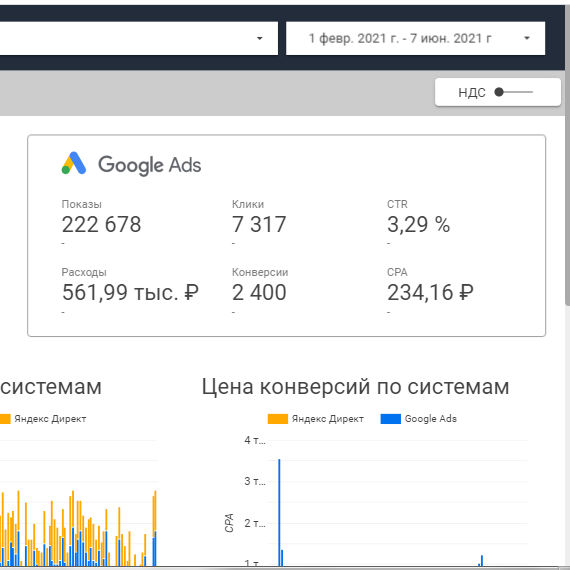Click the 2 т... axis tick label
The width and height of the screenshot is (570, 570).
(255, 523)
